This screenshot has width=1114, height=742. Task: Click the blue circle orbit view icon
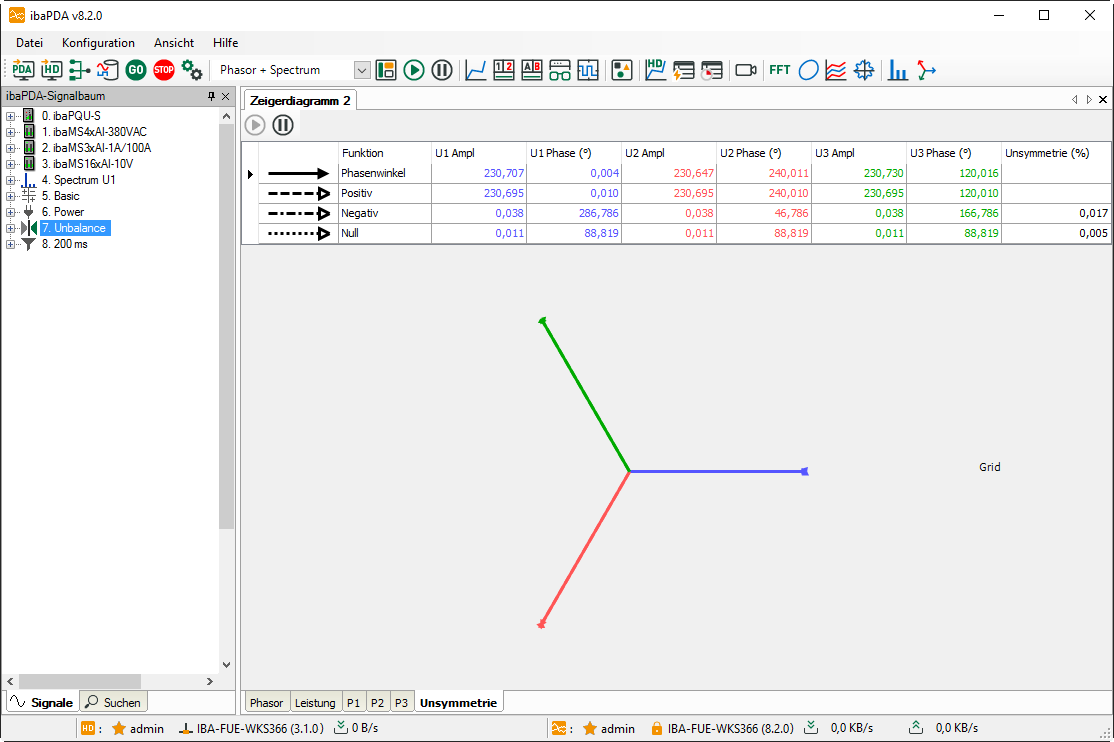pos(809,70)
